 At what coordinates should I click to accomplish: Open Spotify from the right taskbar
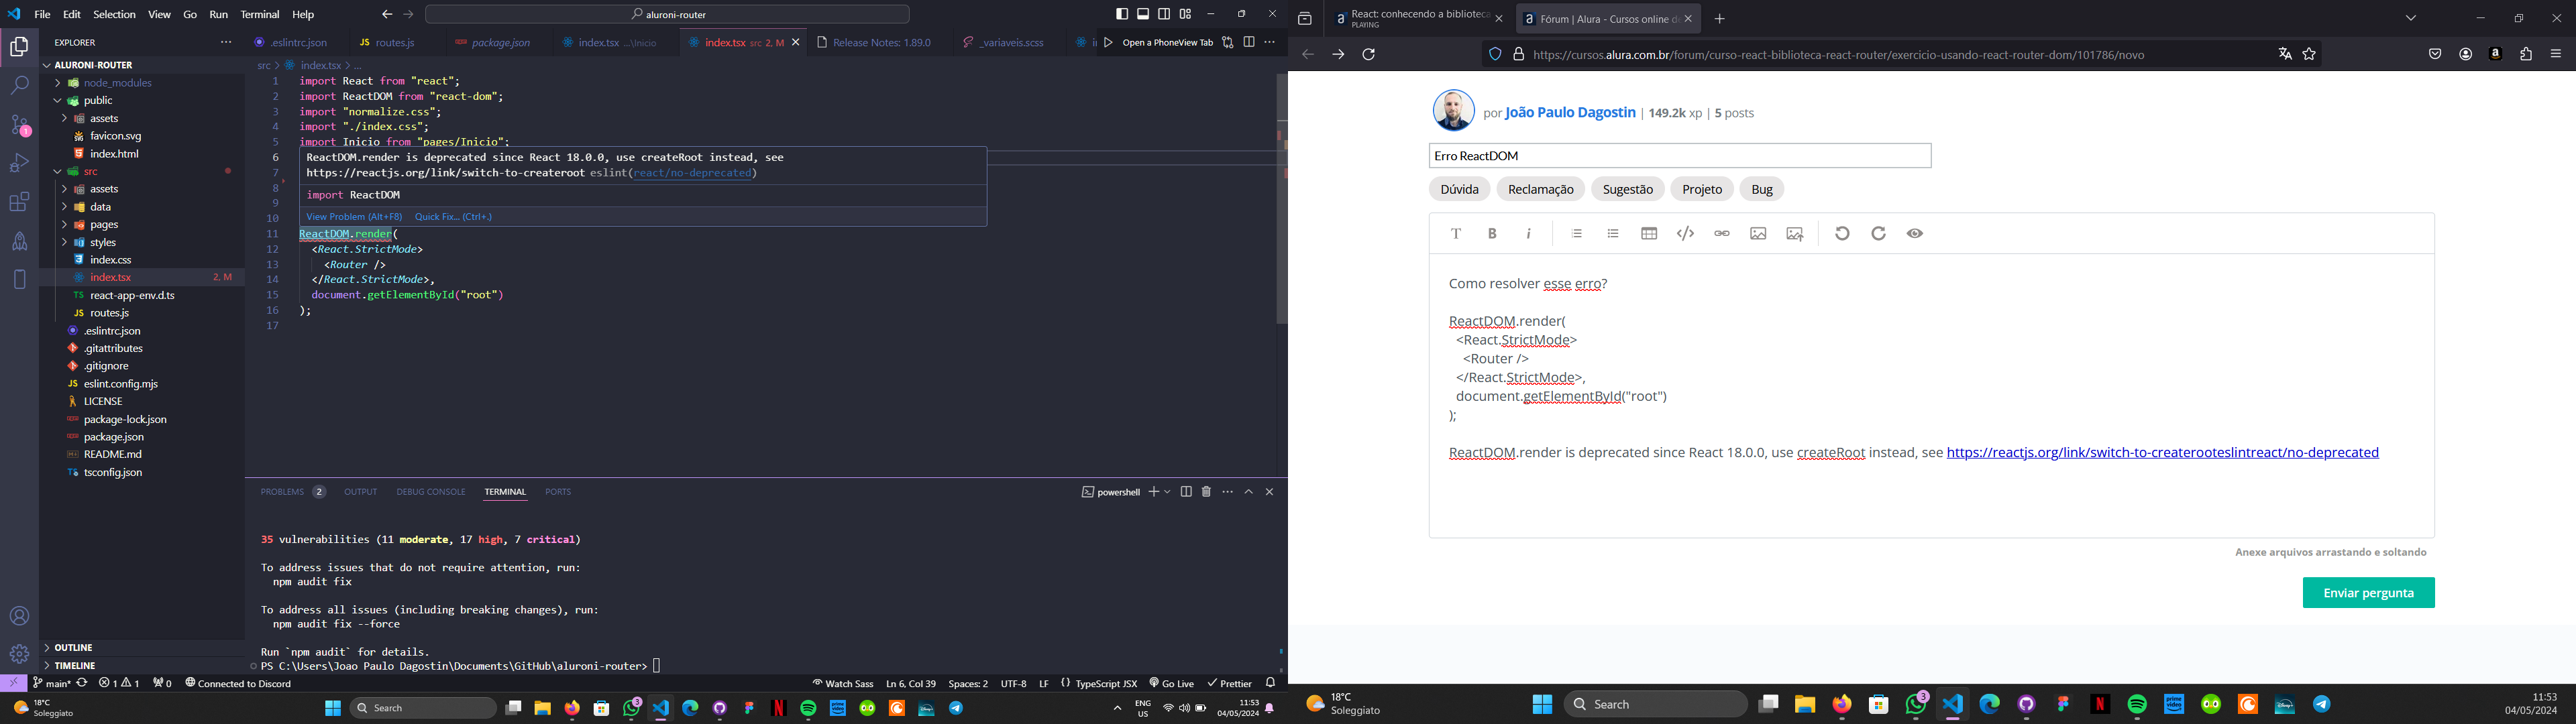tap(2137, 705)
